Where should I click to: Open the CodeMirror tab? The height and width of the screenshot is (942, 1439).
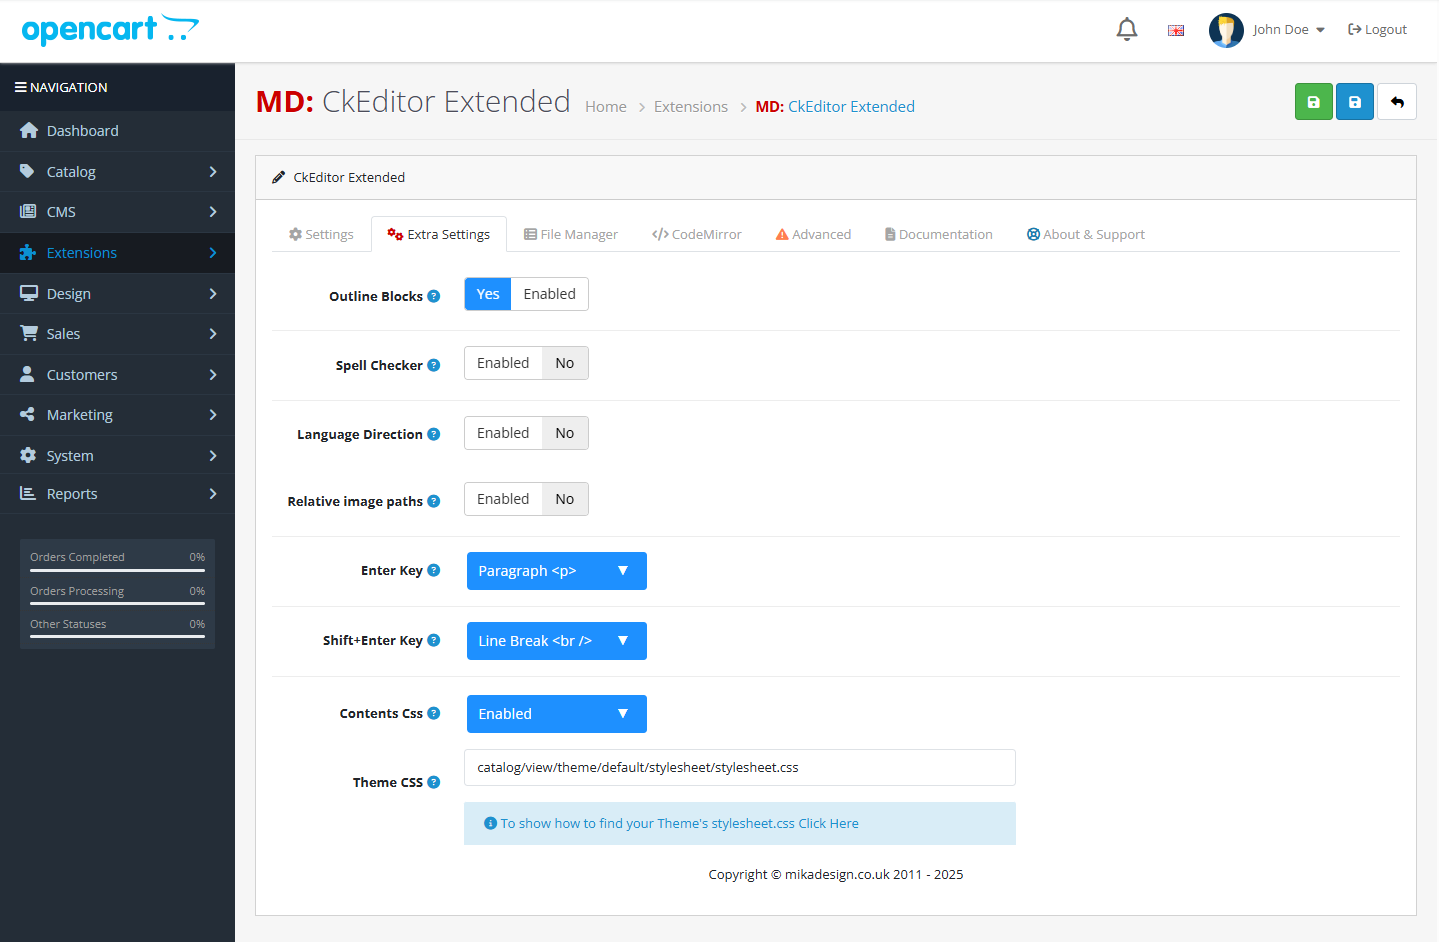pyautogui.click(x=697, y=234)
